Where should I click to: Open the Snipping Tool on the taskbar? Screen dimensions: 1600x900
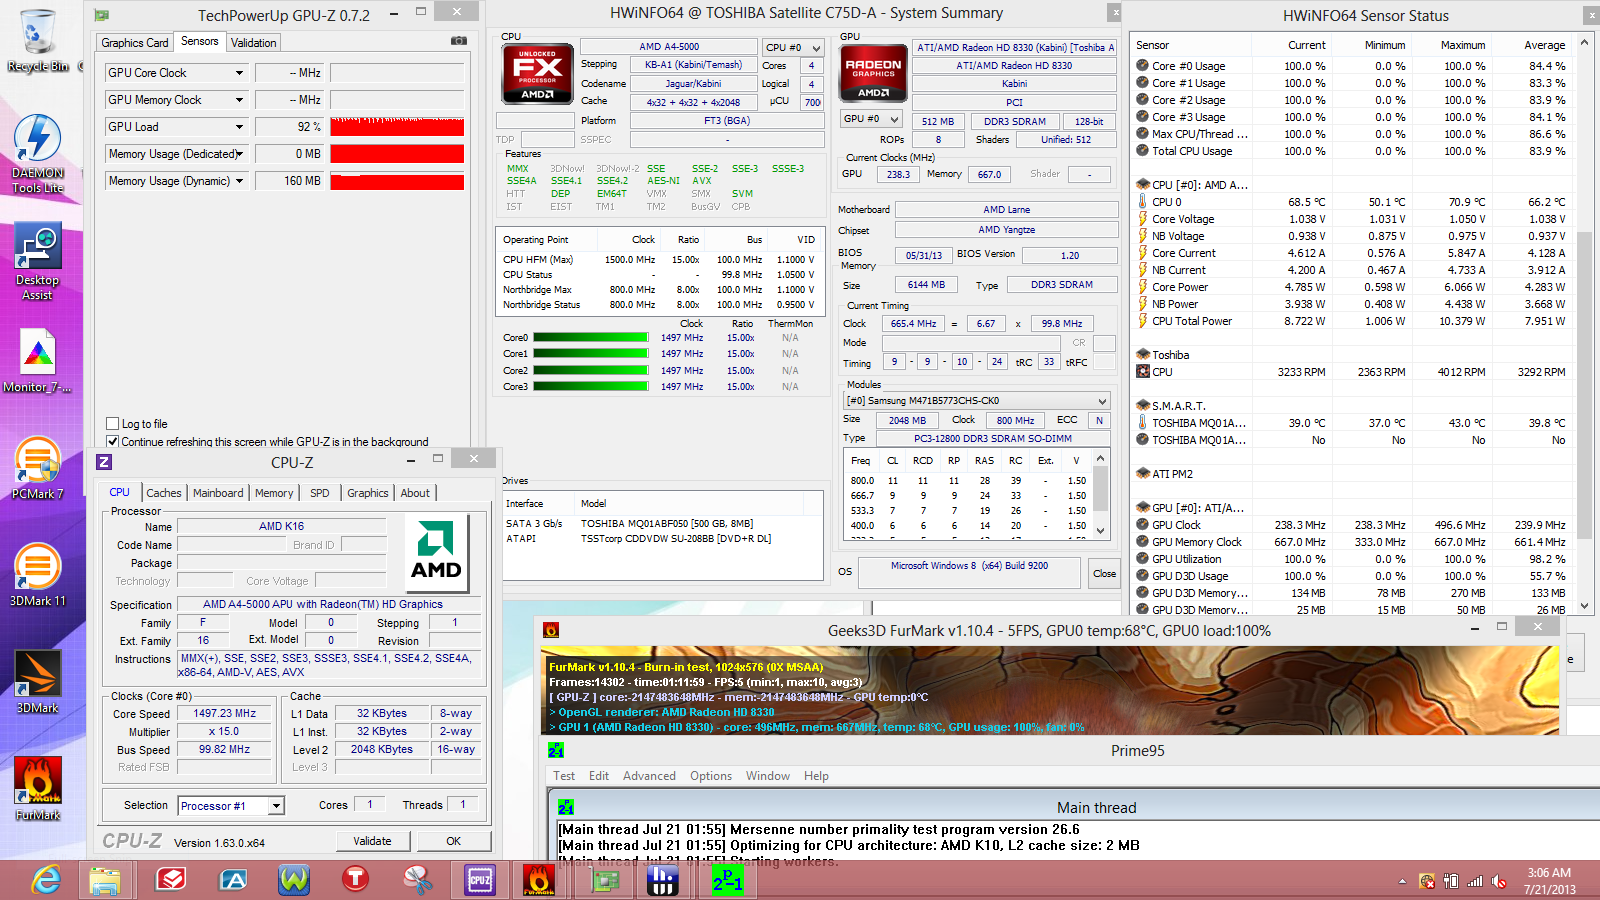pyautogui.click(x=417, y=880)
